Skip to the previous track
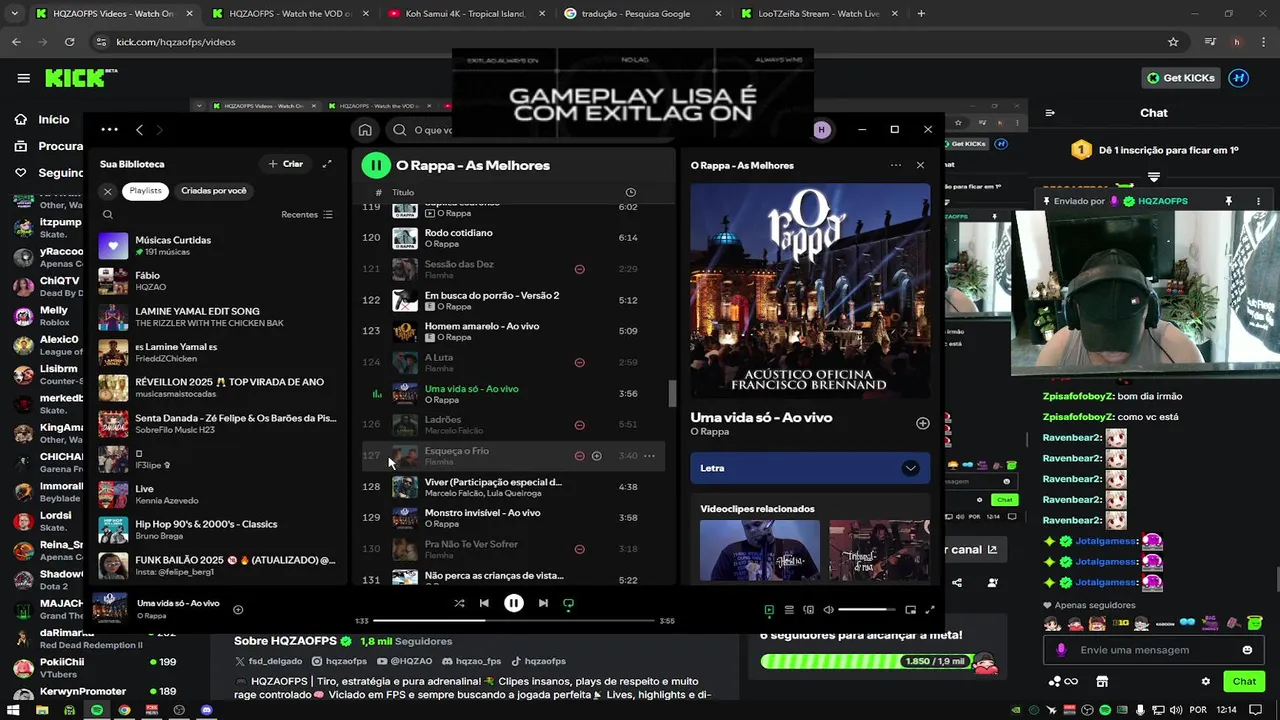This screenshot has width=1280, height=720. pyautogui.click(x=484, y=603)
